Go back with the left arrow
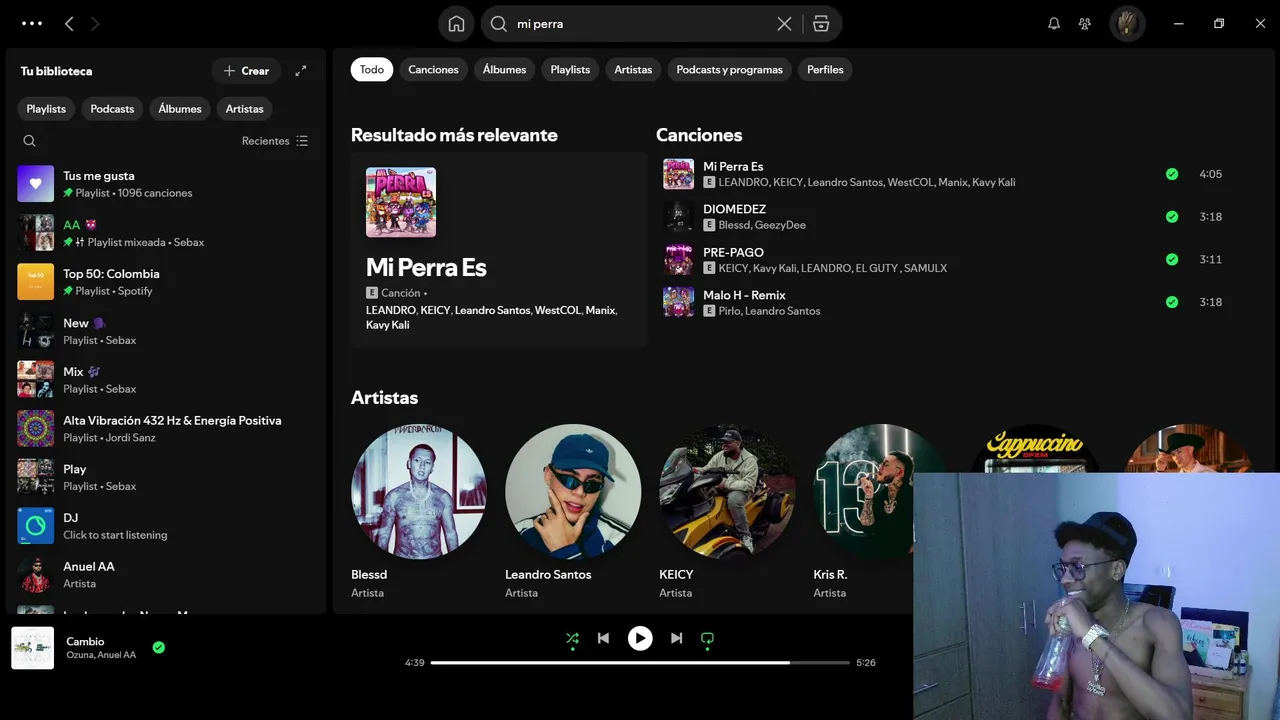This screenshot has height=720, width=1280. [x=69, y=23]
